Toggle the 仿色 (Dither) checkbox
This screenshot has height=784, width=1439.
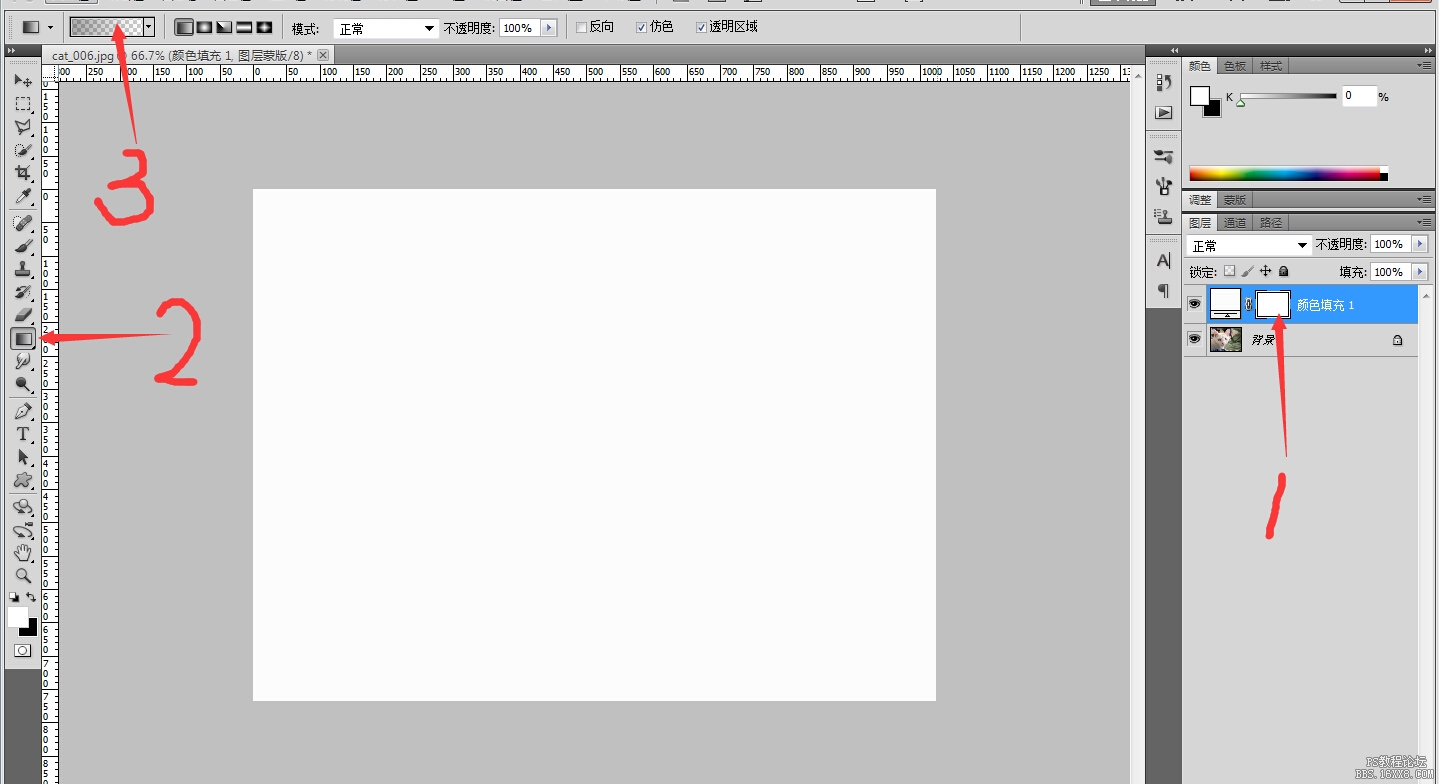[642, 27]
